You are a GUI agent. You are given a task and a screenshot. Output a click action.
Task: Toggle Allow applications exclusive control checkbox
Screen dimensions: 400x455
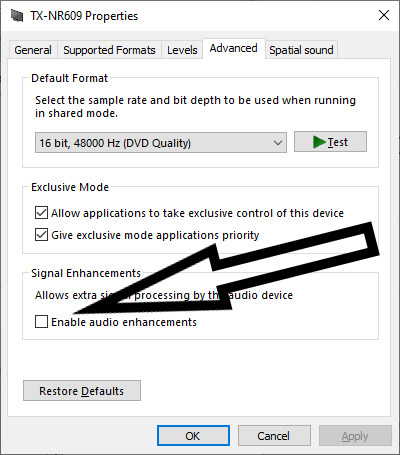(x=41, y=213)
